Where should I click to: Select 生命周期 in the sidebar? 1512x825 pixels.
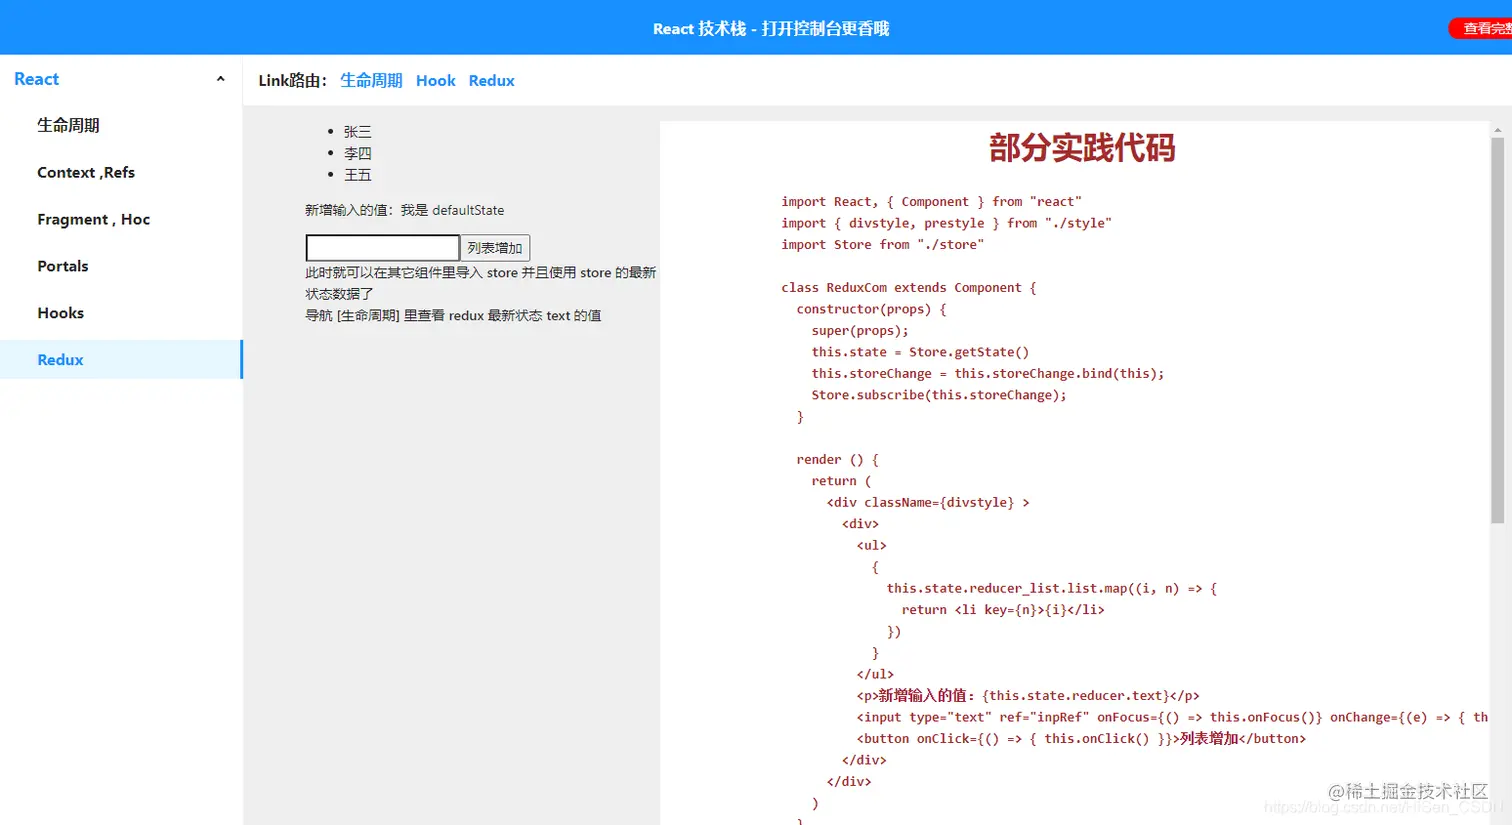pos(67,125)
